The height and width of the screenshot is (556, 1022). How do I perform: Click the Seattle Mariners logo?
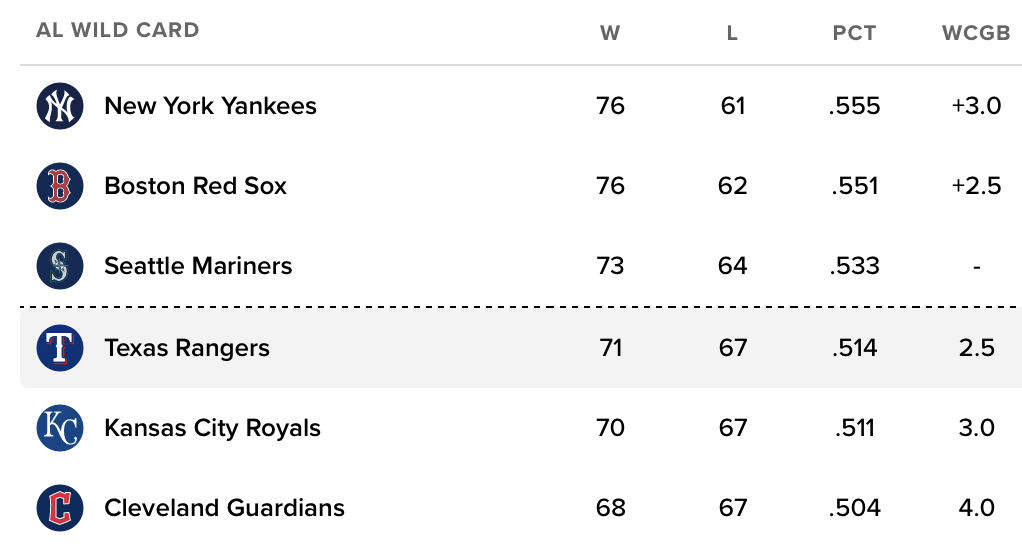60,266
